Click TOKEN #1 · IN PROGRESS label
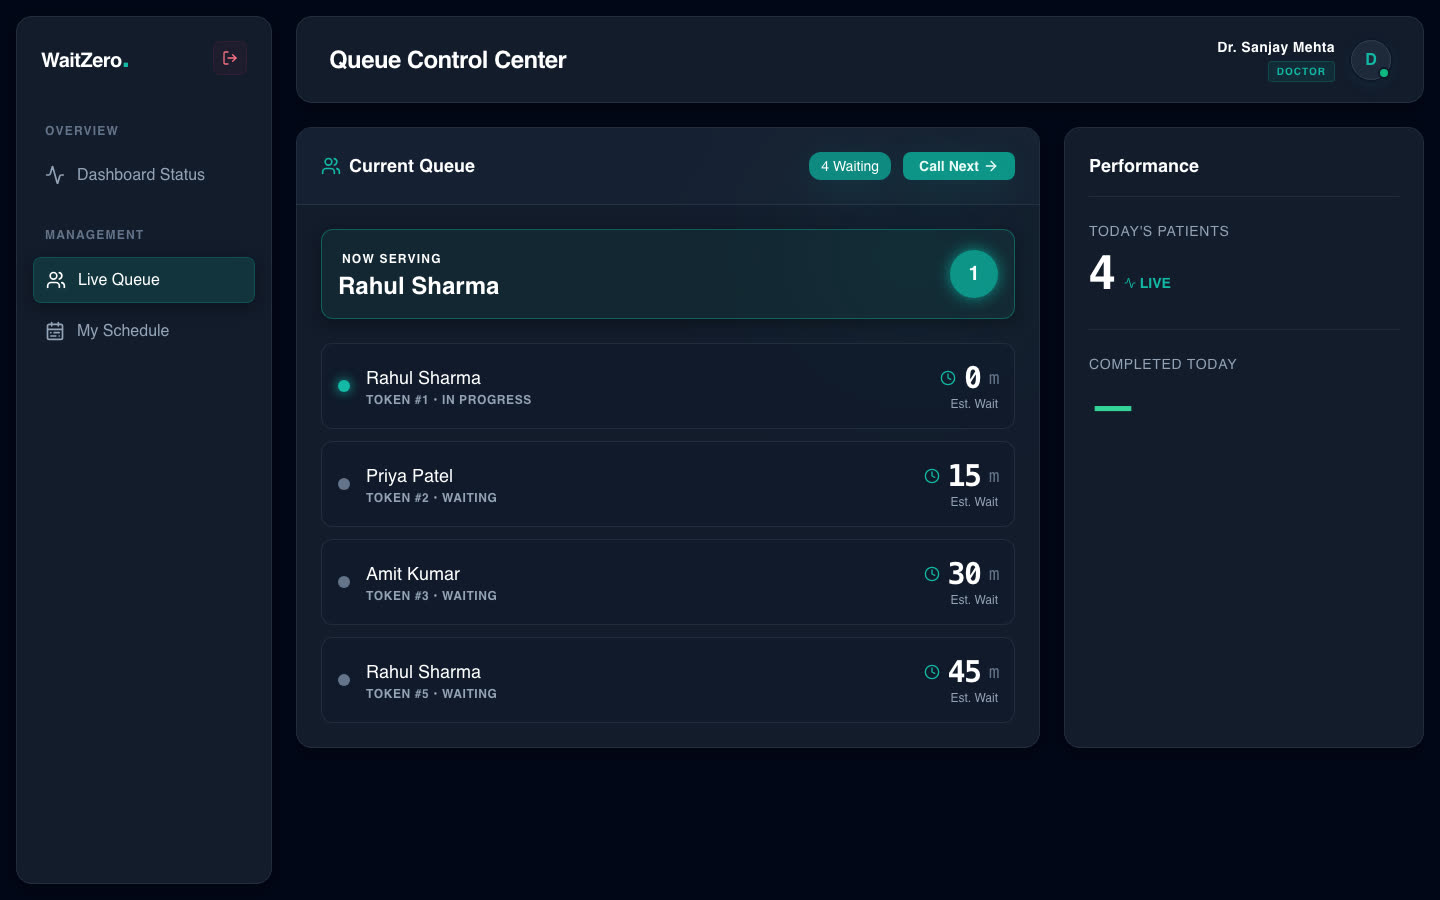The width and height of the screenshot is (1440, 900). tap(449, 400)
